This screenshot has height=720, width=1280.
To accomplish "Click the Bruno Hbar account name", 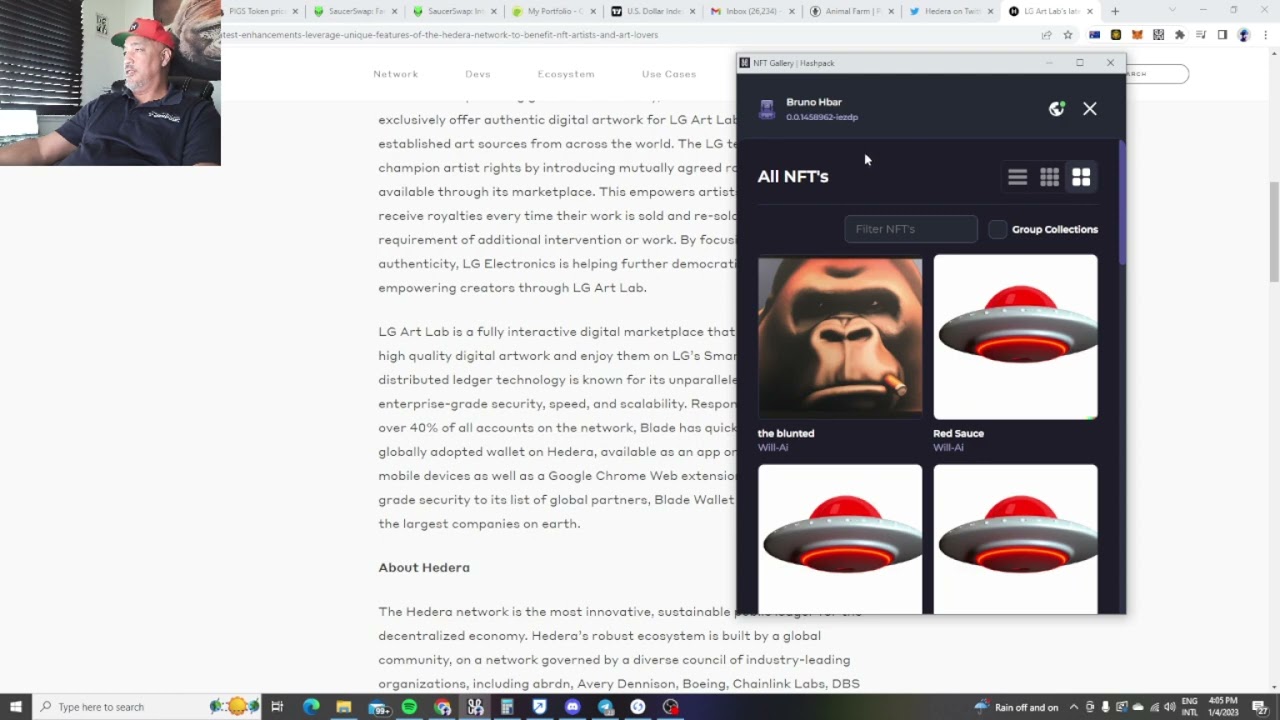I will click(814, 102).
